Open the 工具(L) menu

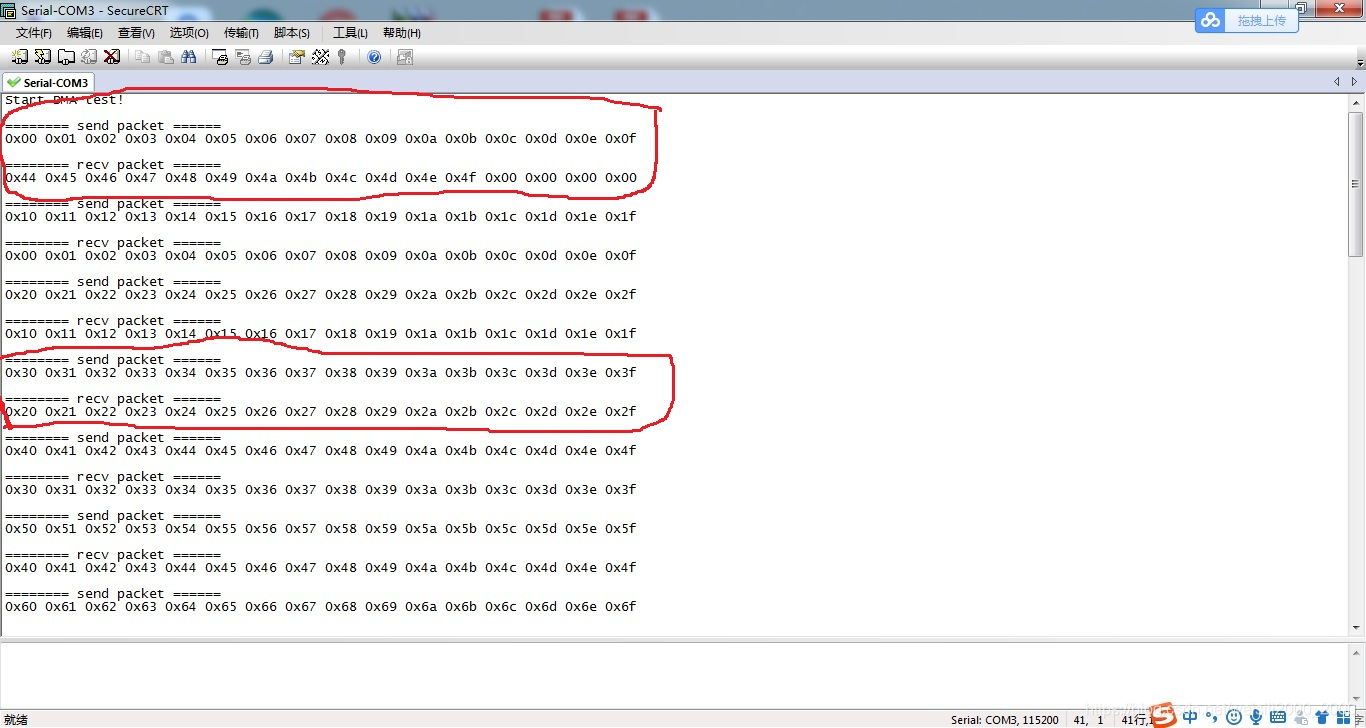click(350, 33)
